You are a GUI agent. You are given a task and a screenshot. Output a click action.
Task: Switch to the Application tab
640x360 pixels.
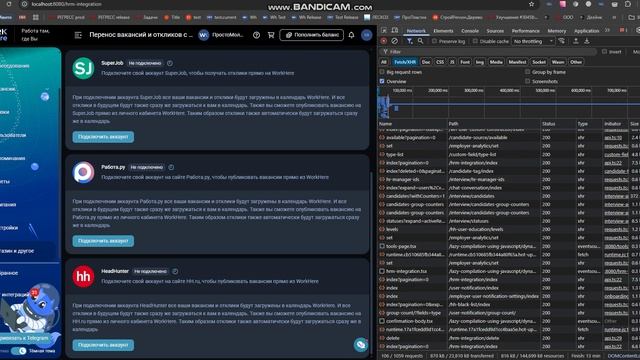(587, 31)
